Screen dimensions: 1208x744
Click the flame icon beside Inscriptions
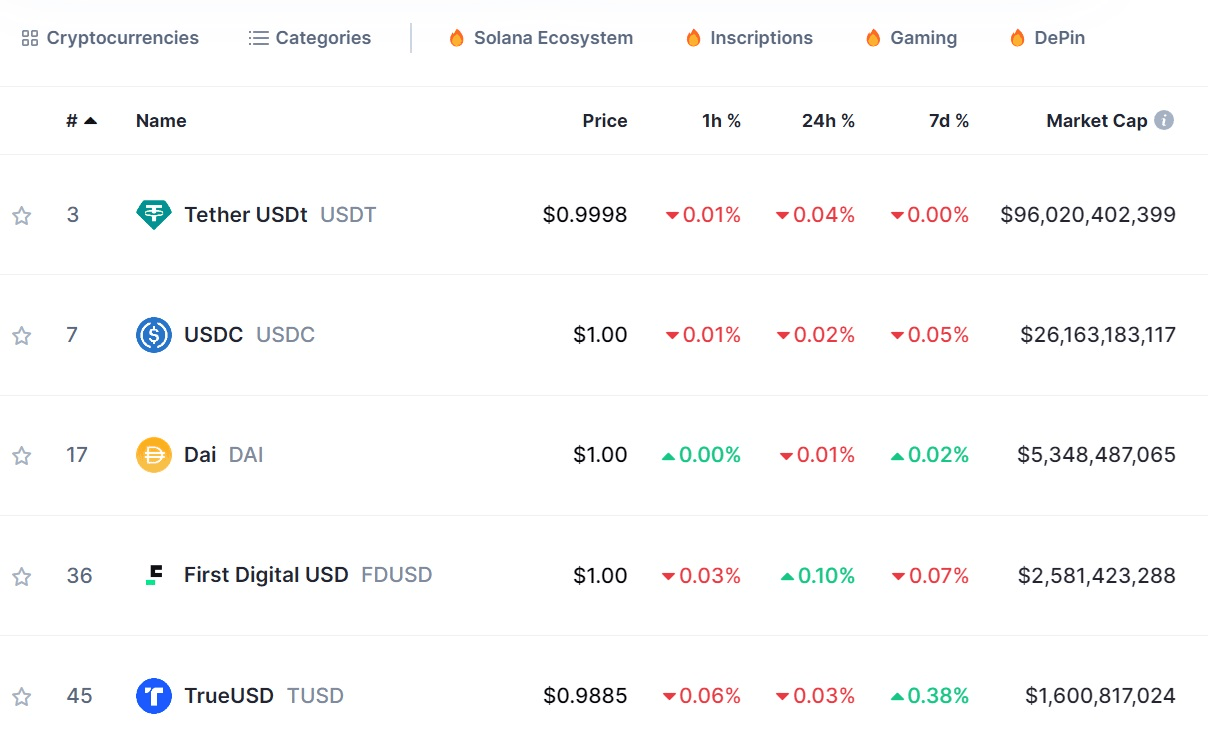(693, 37)
